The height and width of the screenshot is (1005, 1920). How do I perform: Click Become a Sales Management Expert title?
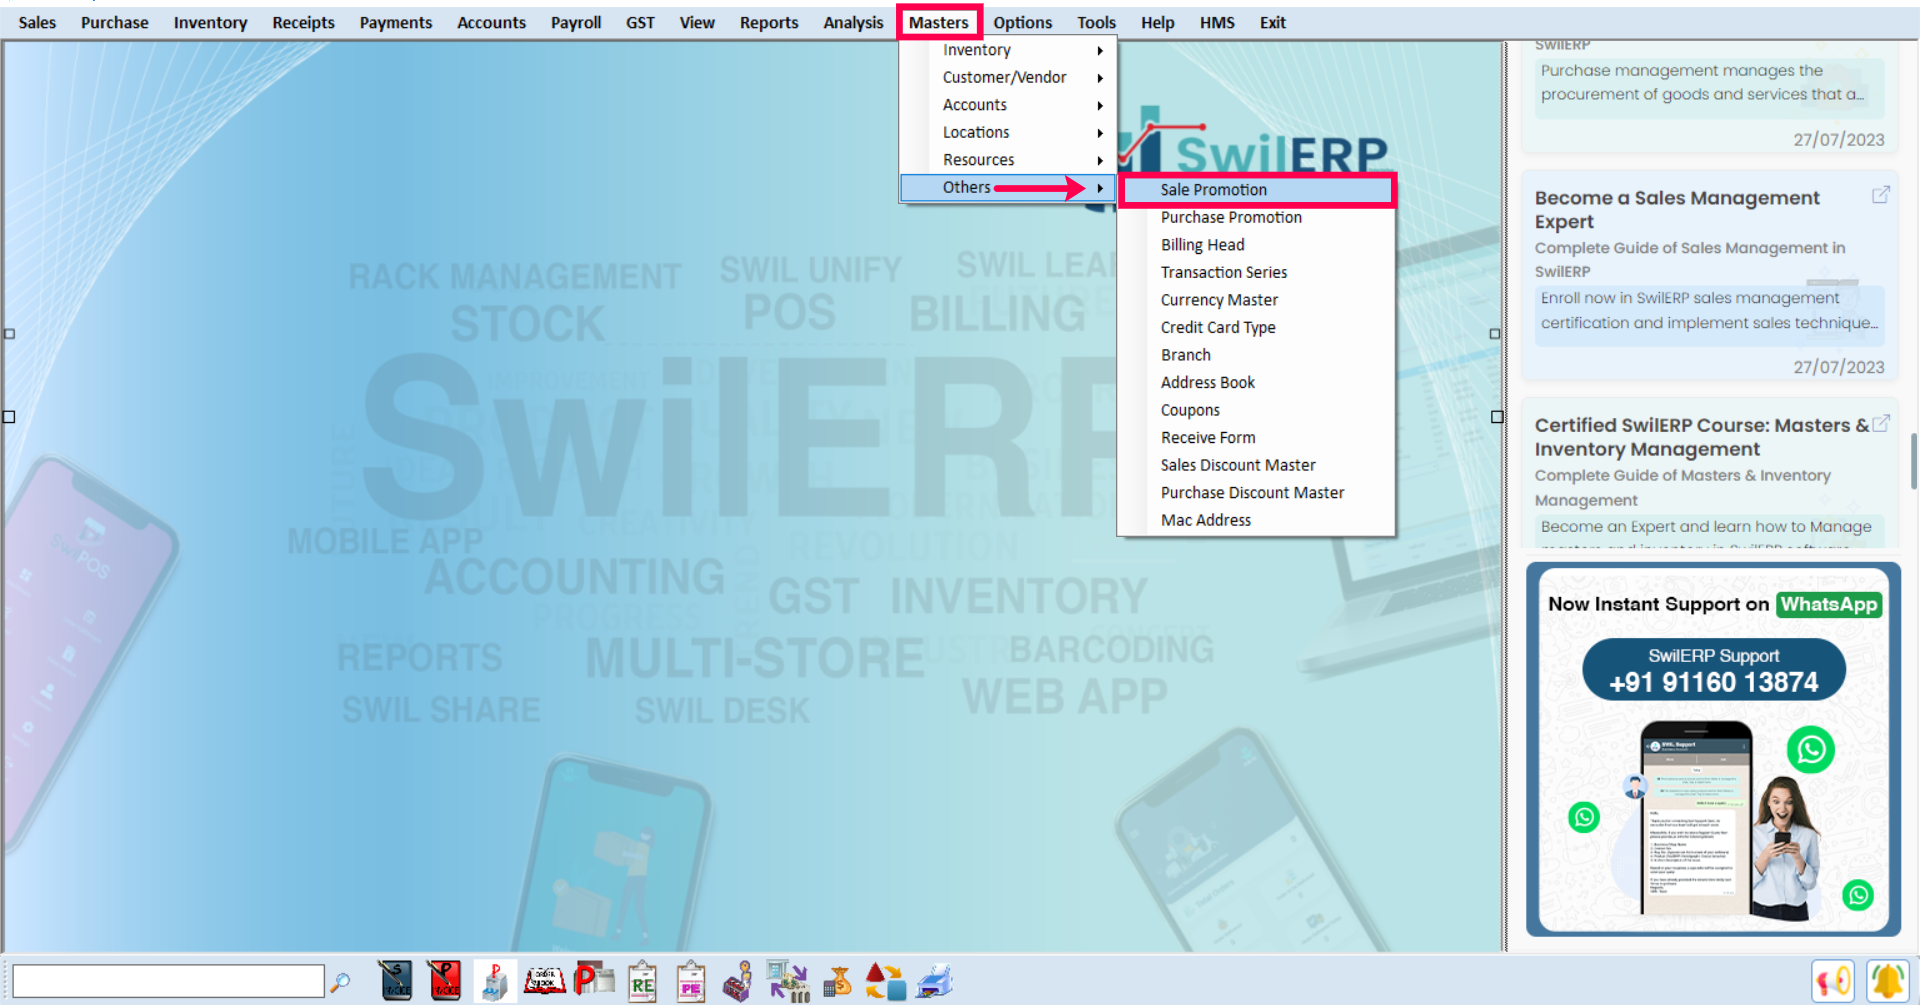click(1677, 209)
